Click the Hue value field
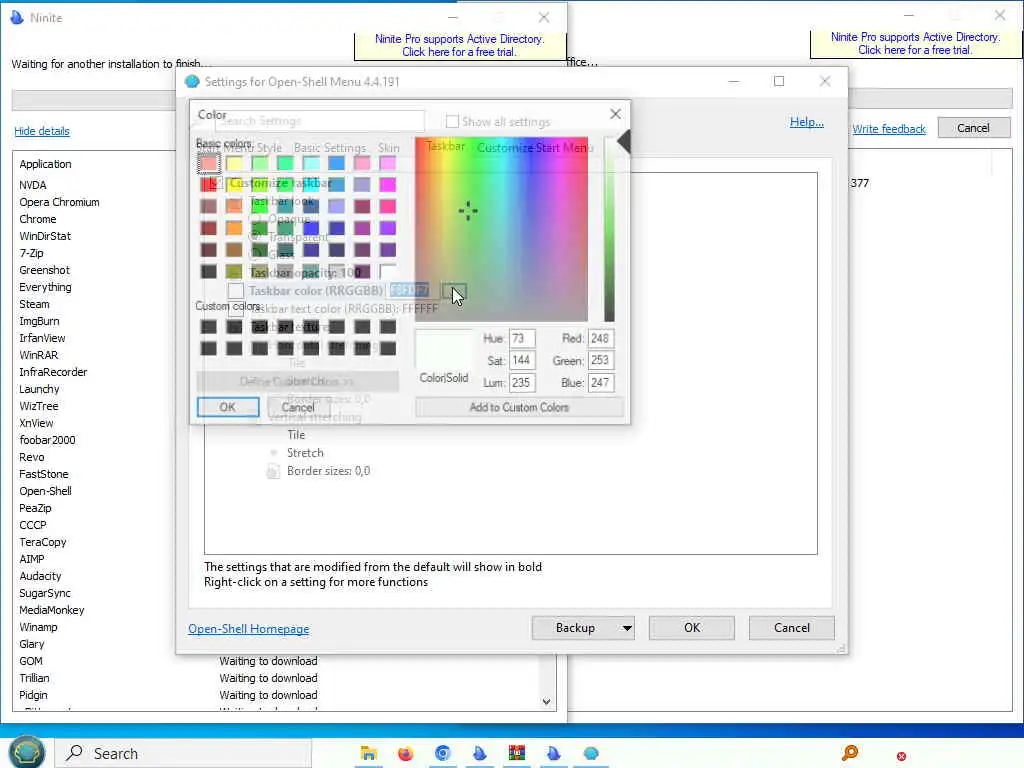 point(522,338)
